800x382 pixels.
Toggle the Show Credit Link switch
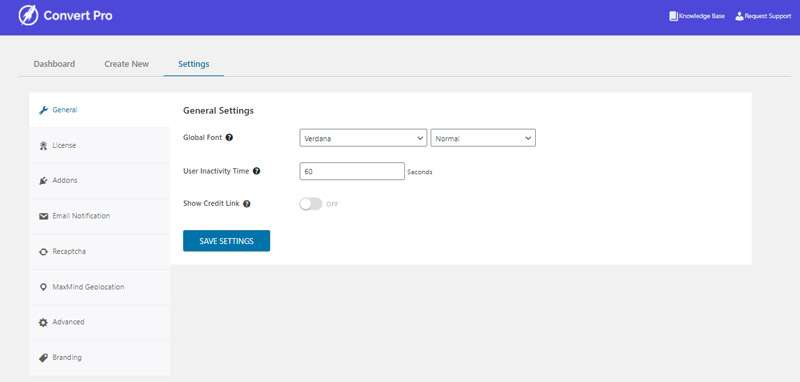[311, 204]
